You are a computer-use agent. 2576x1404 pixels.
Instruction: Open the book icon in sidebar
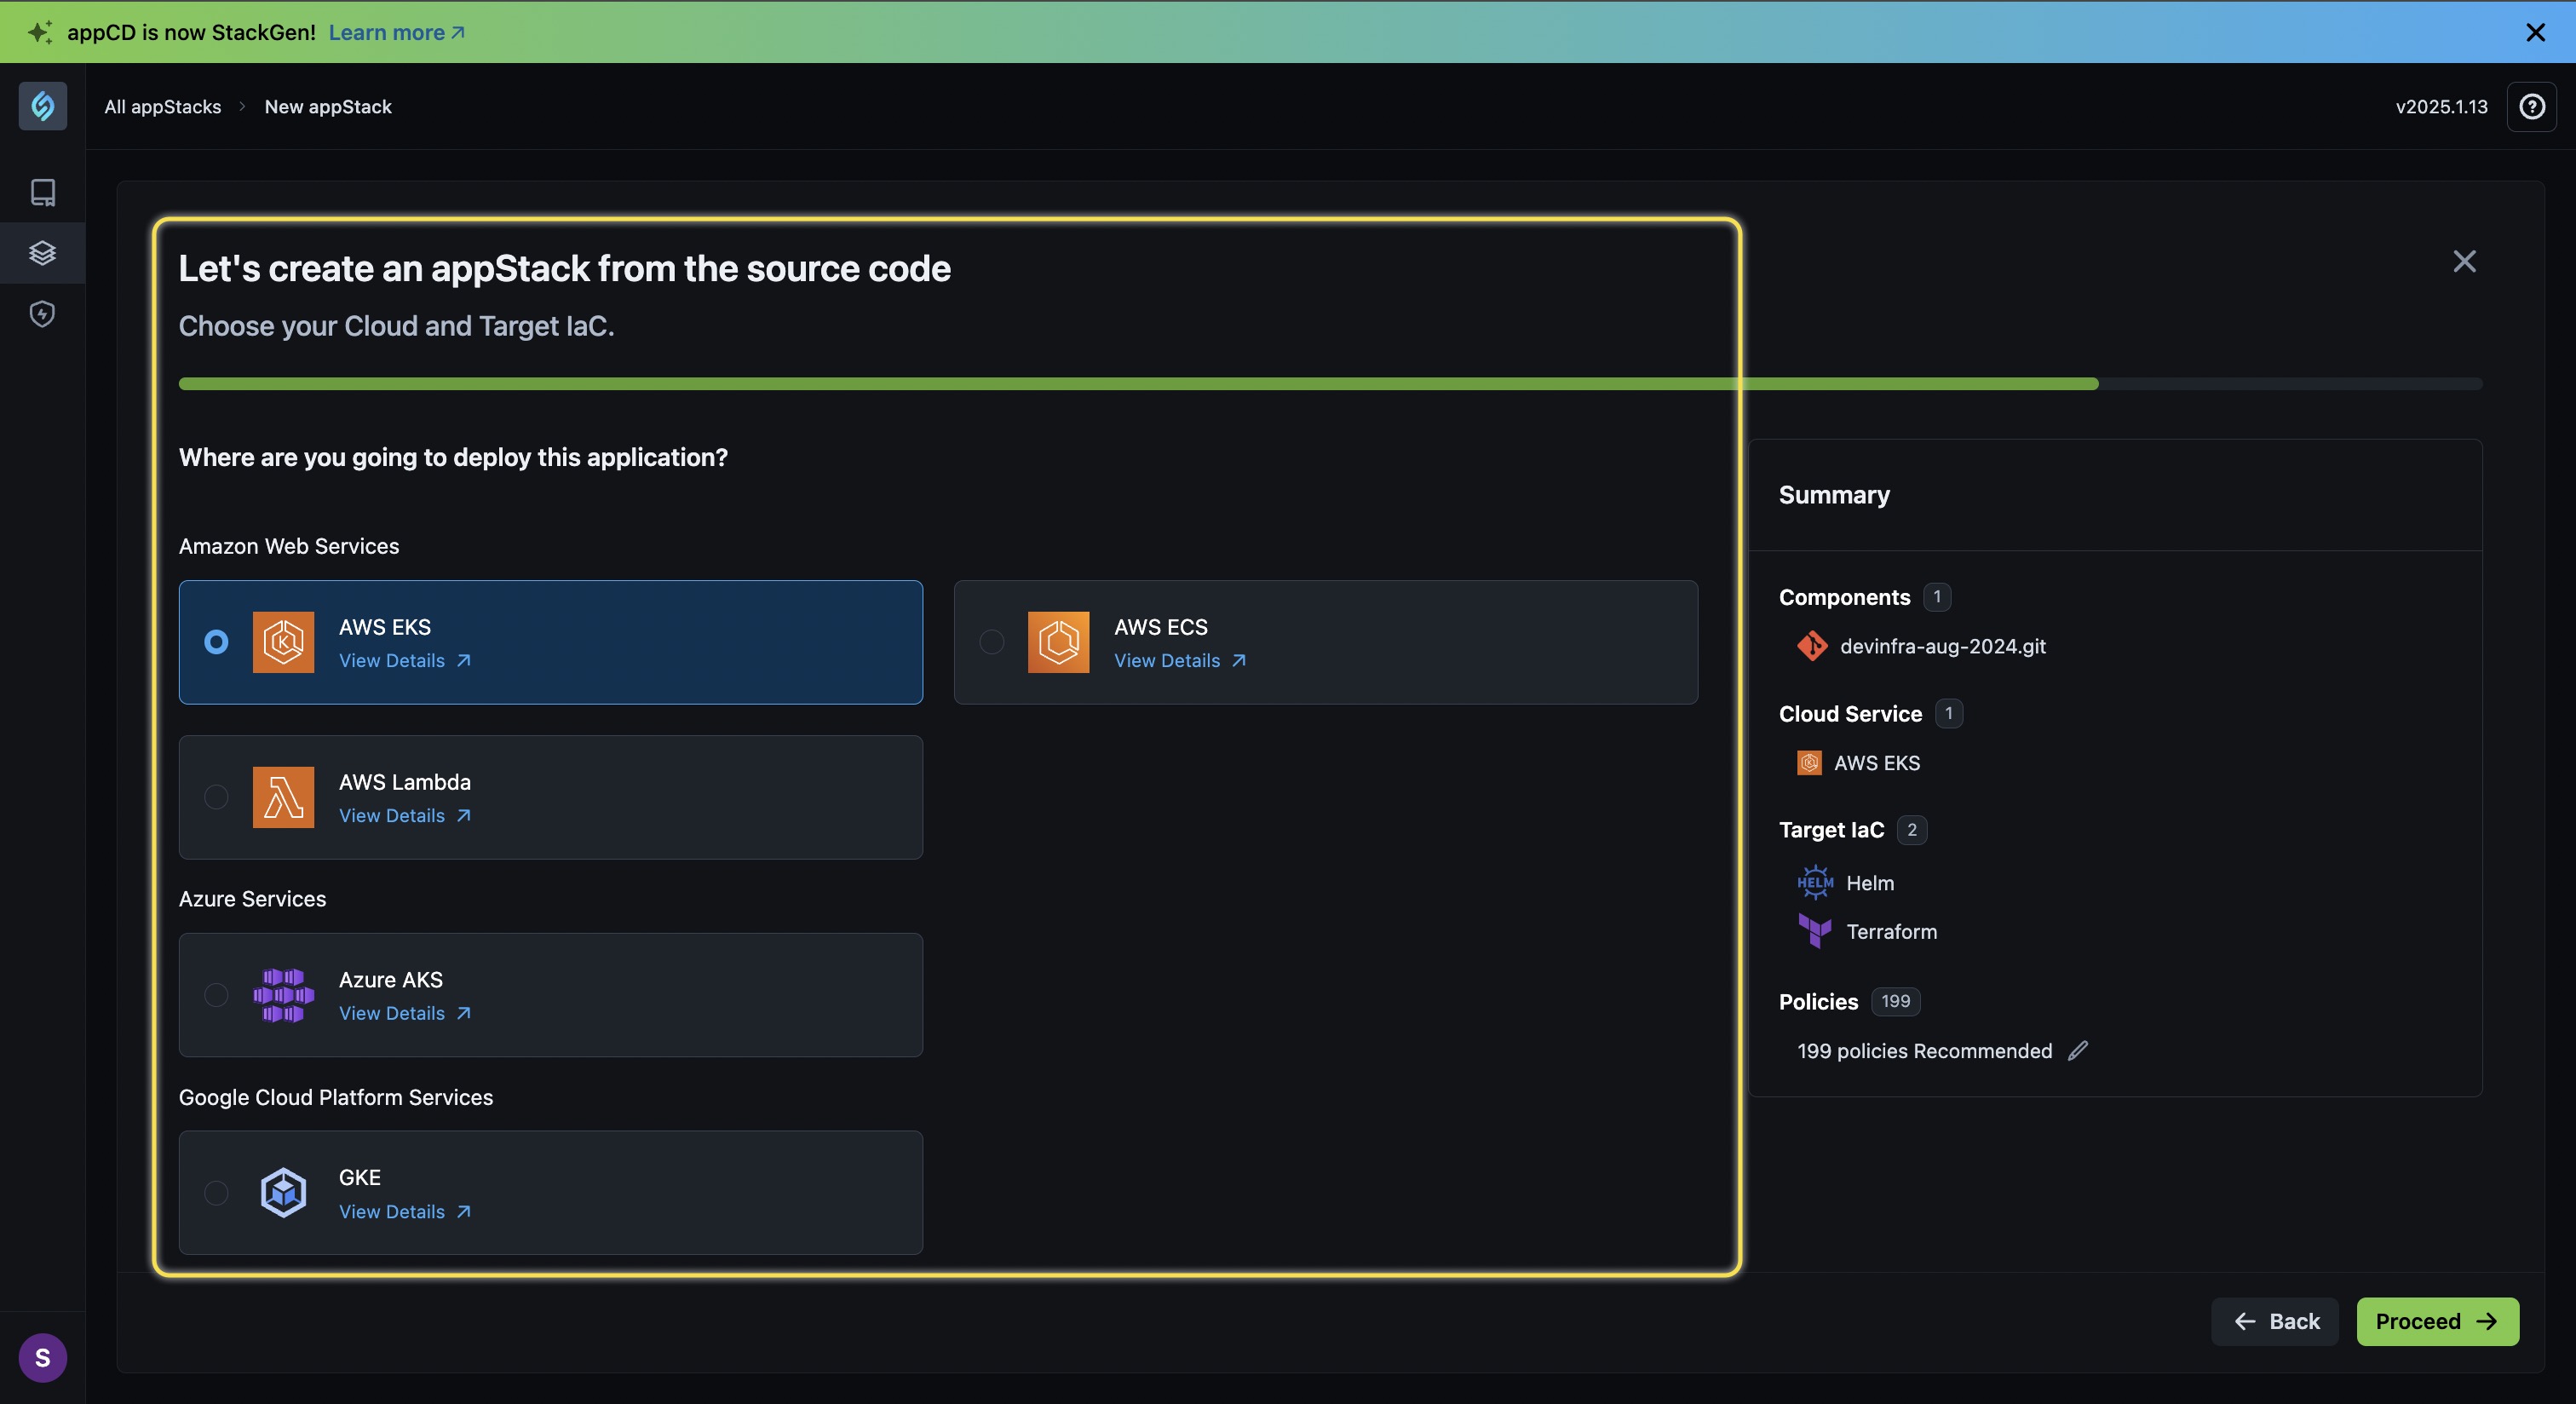tap(42, 192)
